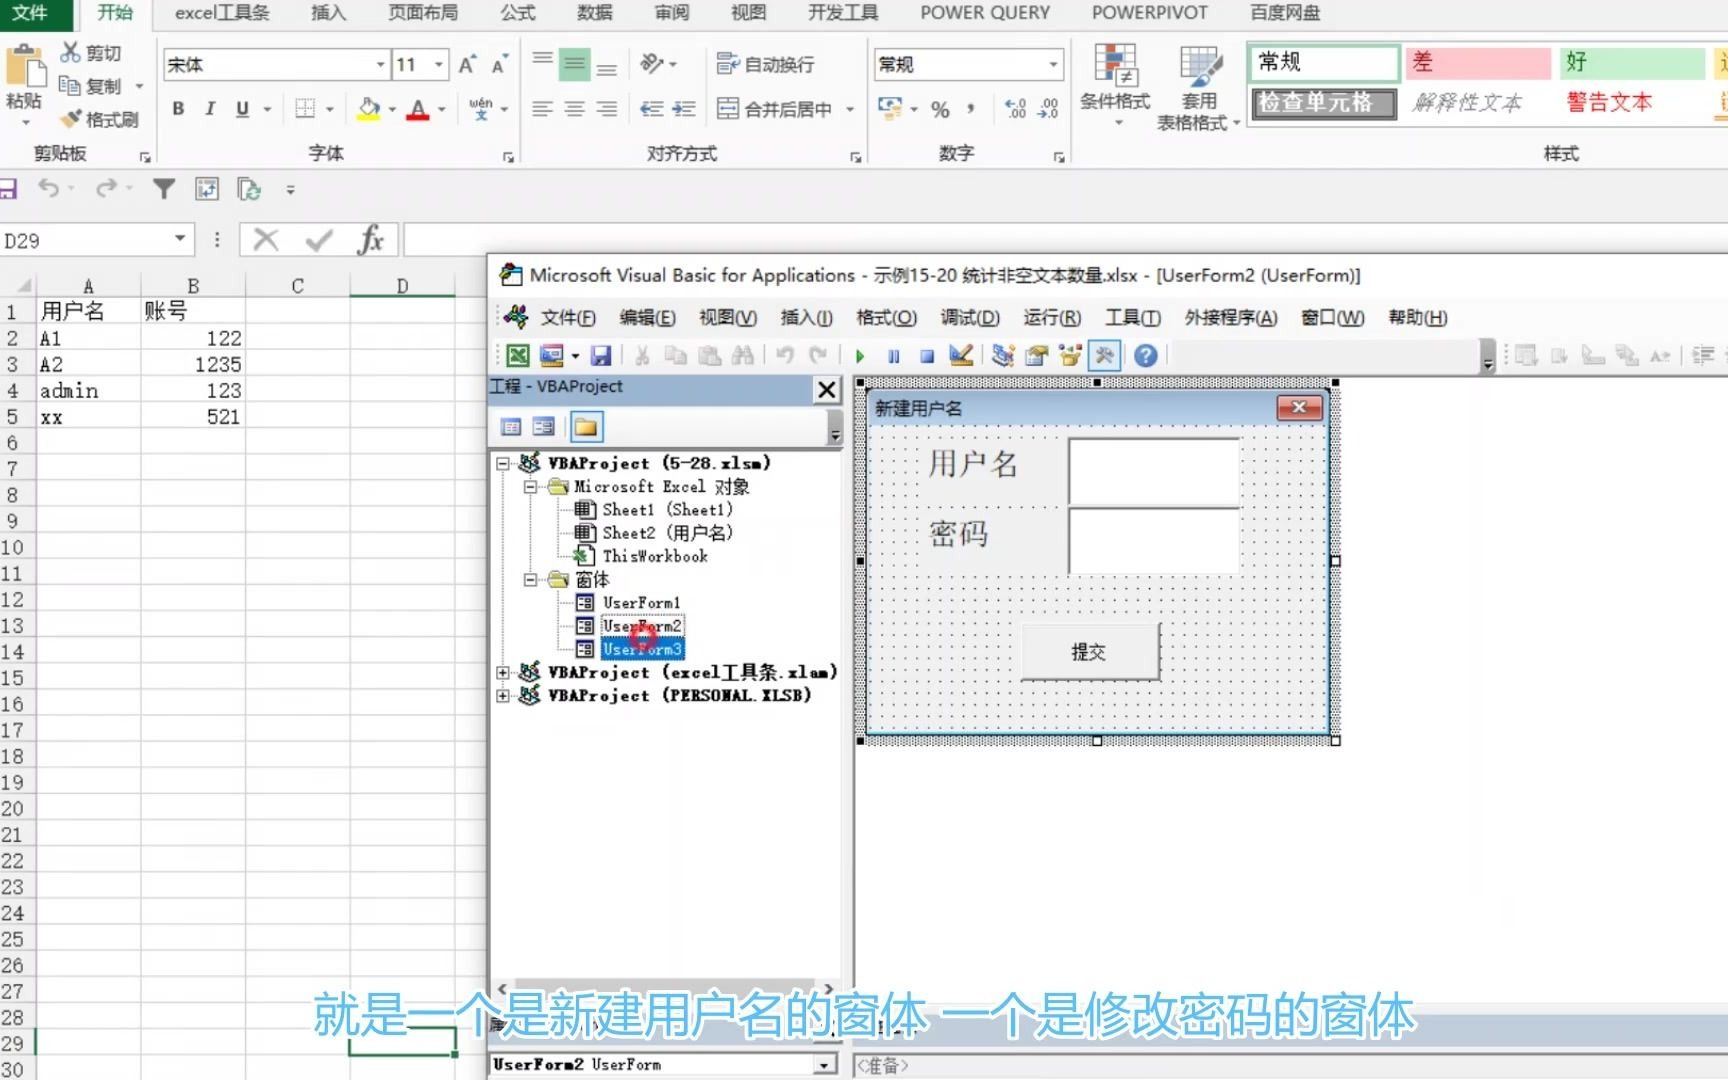
Task: Click Conditional Formatting (条件格式) button
Action: click(x=1115, y=86)
